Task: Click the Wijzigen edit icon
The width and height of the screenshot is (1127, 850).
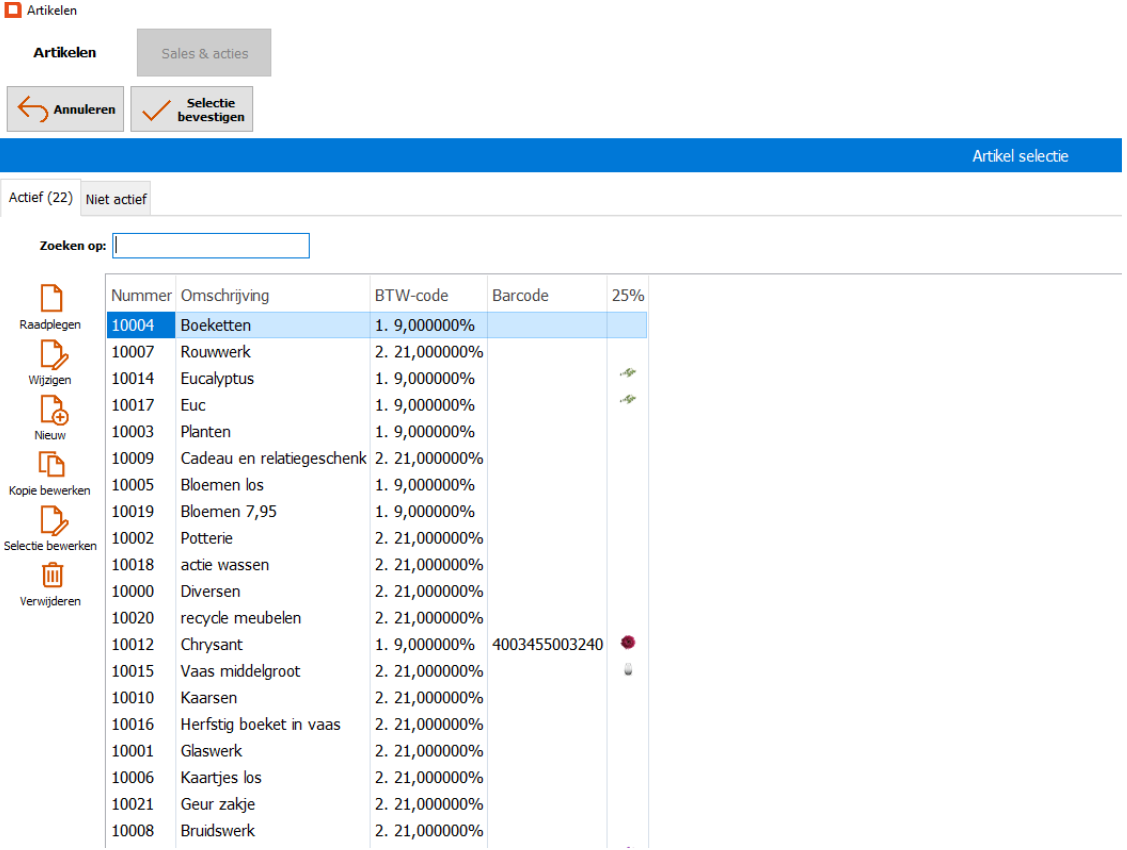Action: tap(51, 355)
